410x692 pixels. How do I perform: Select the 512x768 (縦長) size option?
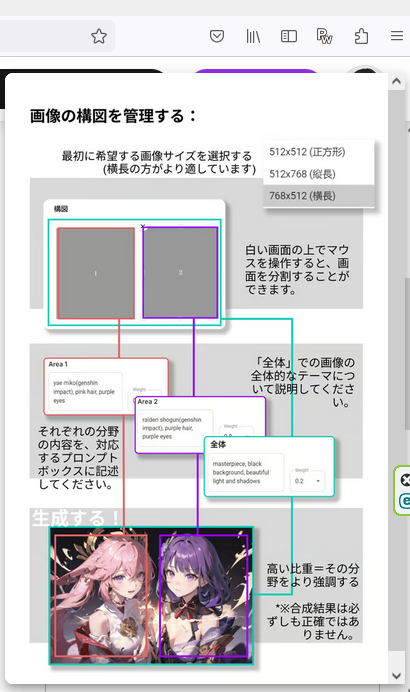point(319,174)
